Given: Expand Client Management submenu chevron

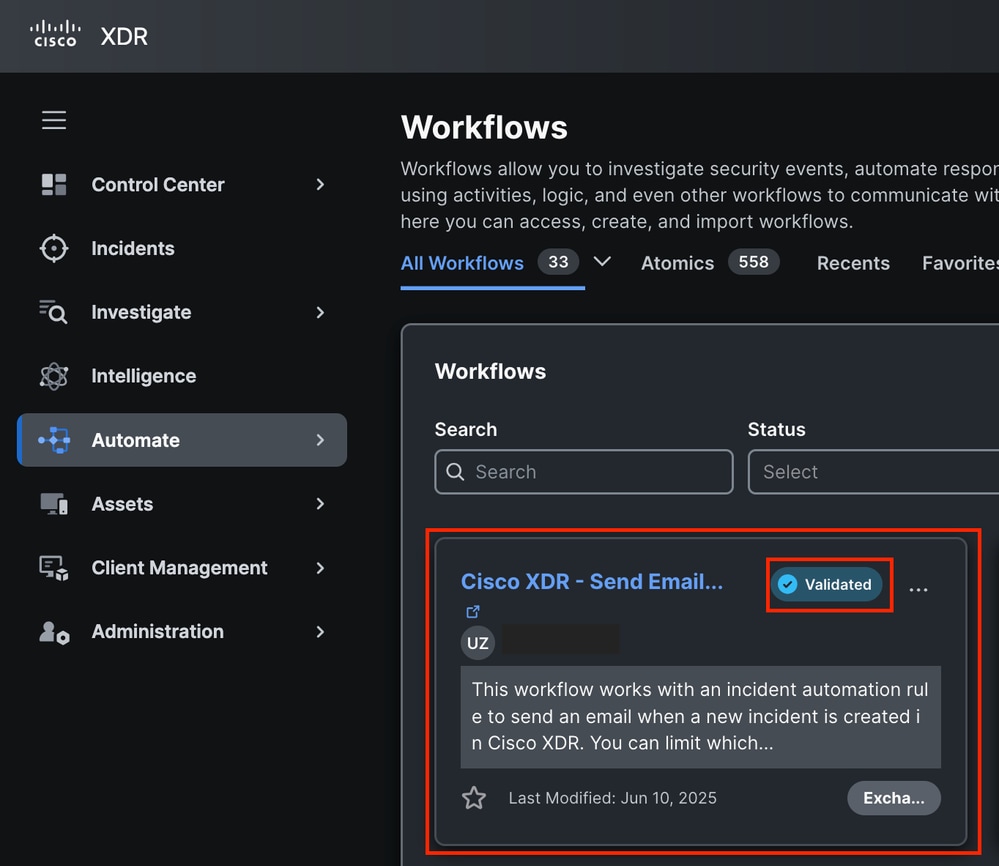Looking at the screenshot, I should tap(320, 568).
